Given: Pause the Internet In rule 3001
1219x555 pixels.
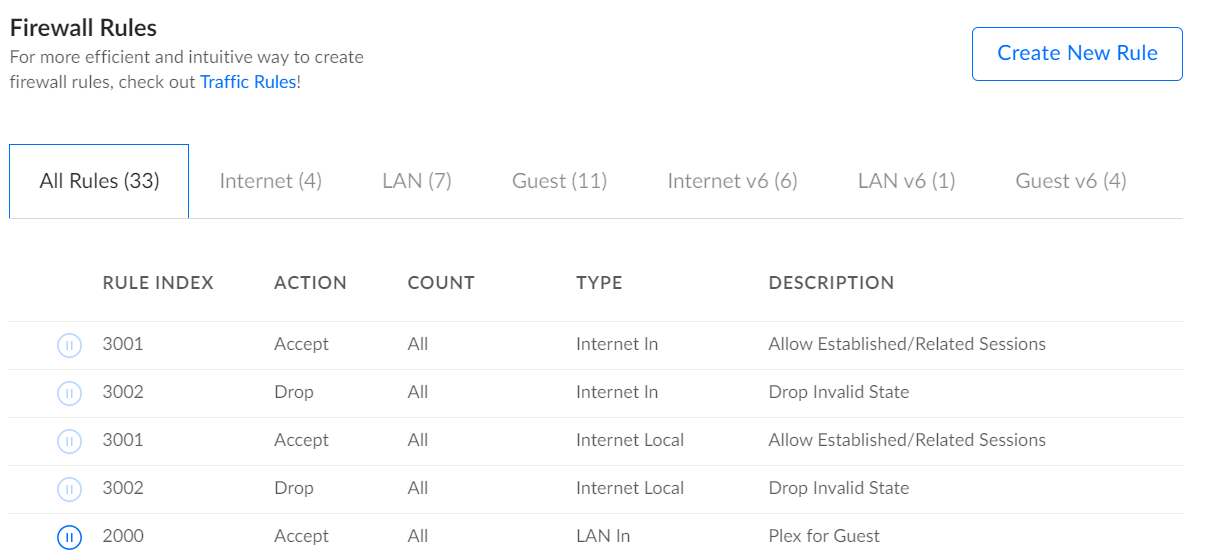Looking at the screenshot, I should (x=69, y=345).
